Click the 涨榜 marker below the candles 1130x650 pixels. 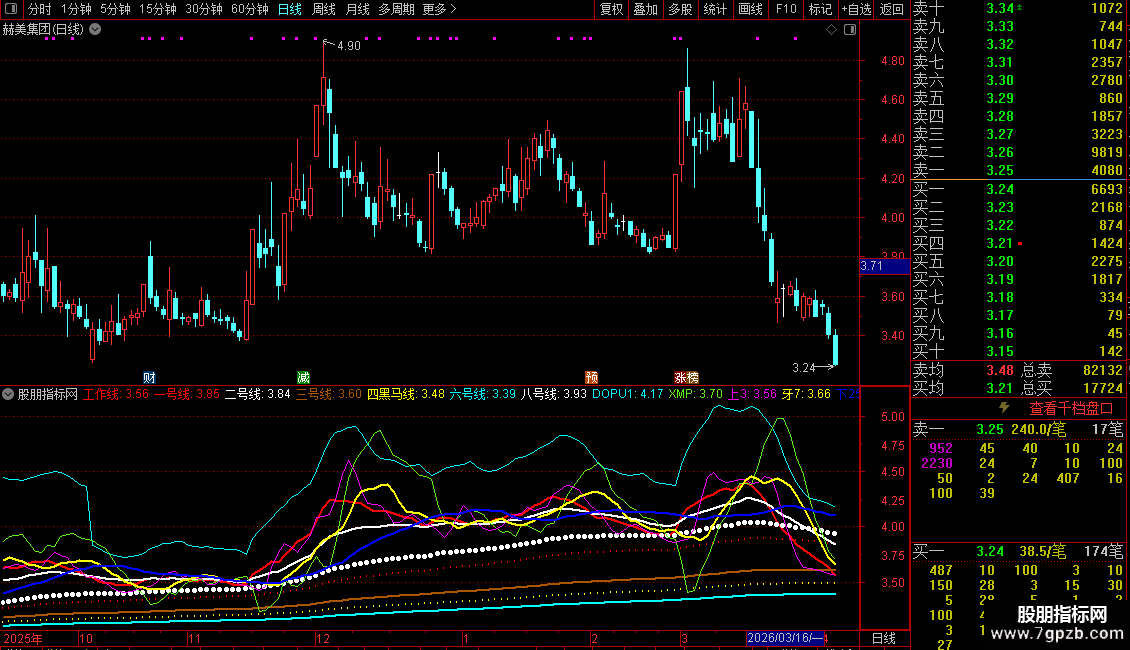point(686,377)
